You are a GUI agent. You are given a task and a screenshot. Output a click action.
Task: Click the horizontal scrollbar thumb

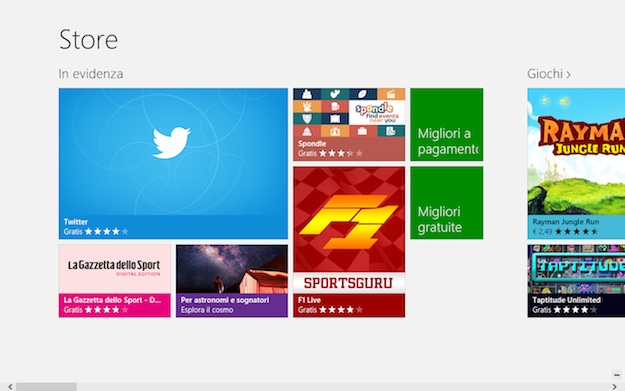(x=46, y=387)
